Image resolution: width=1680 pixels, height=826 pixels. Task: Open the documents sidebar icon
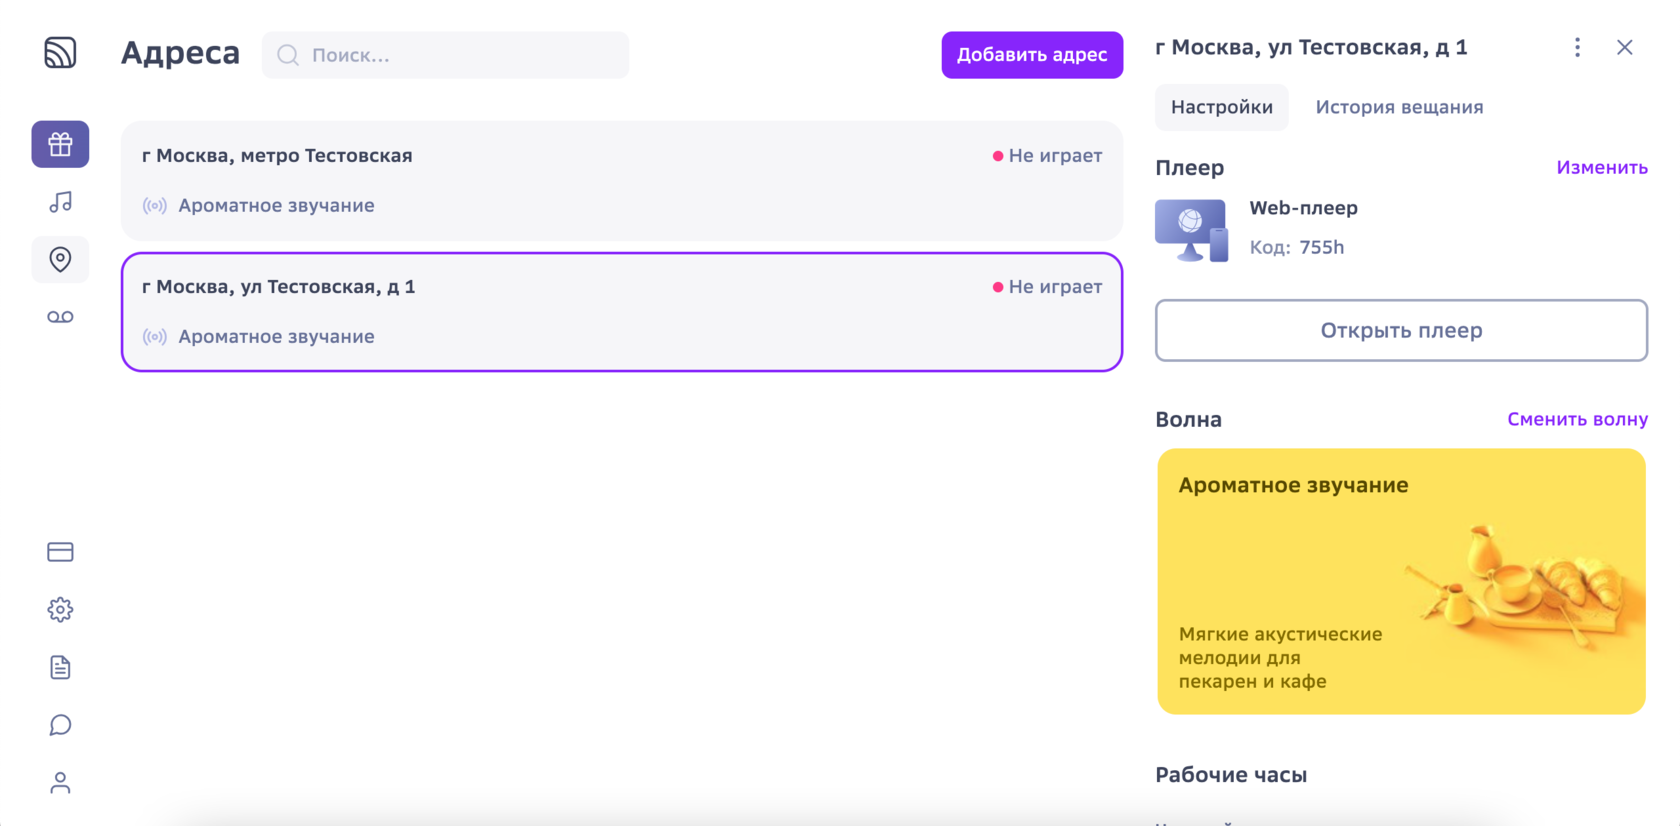click(x=60, y=668)
